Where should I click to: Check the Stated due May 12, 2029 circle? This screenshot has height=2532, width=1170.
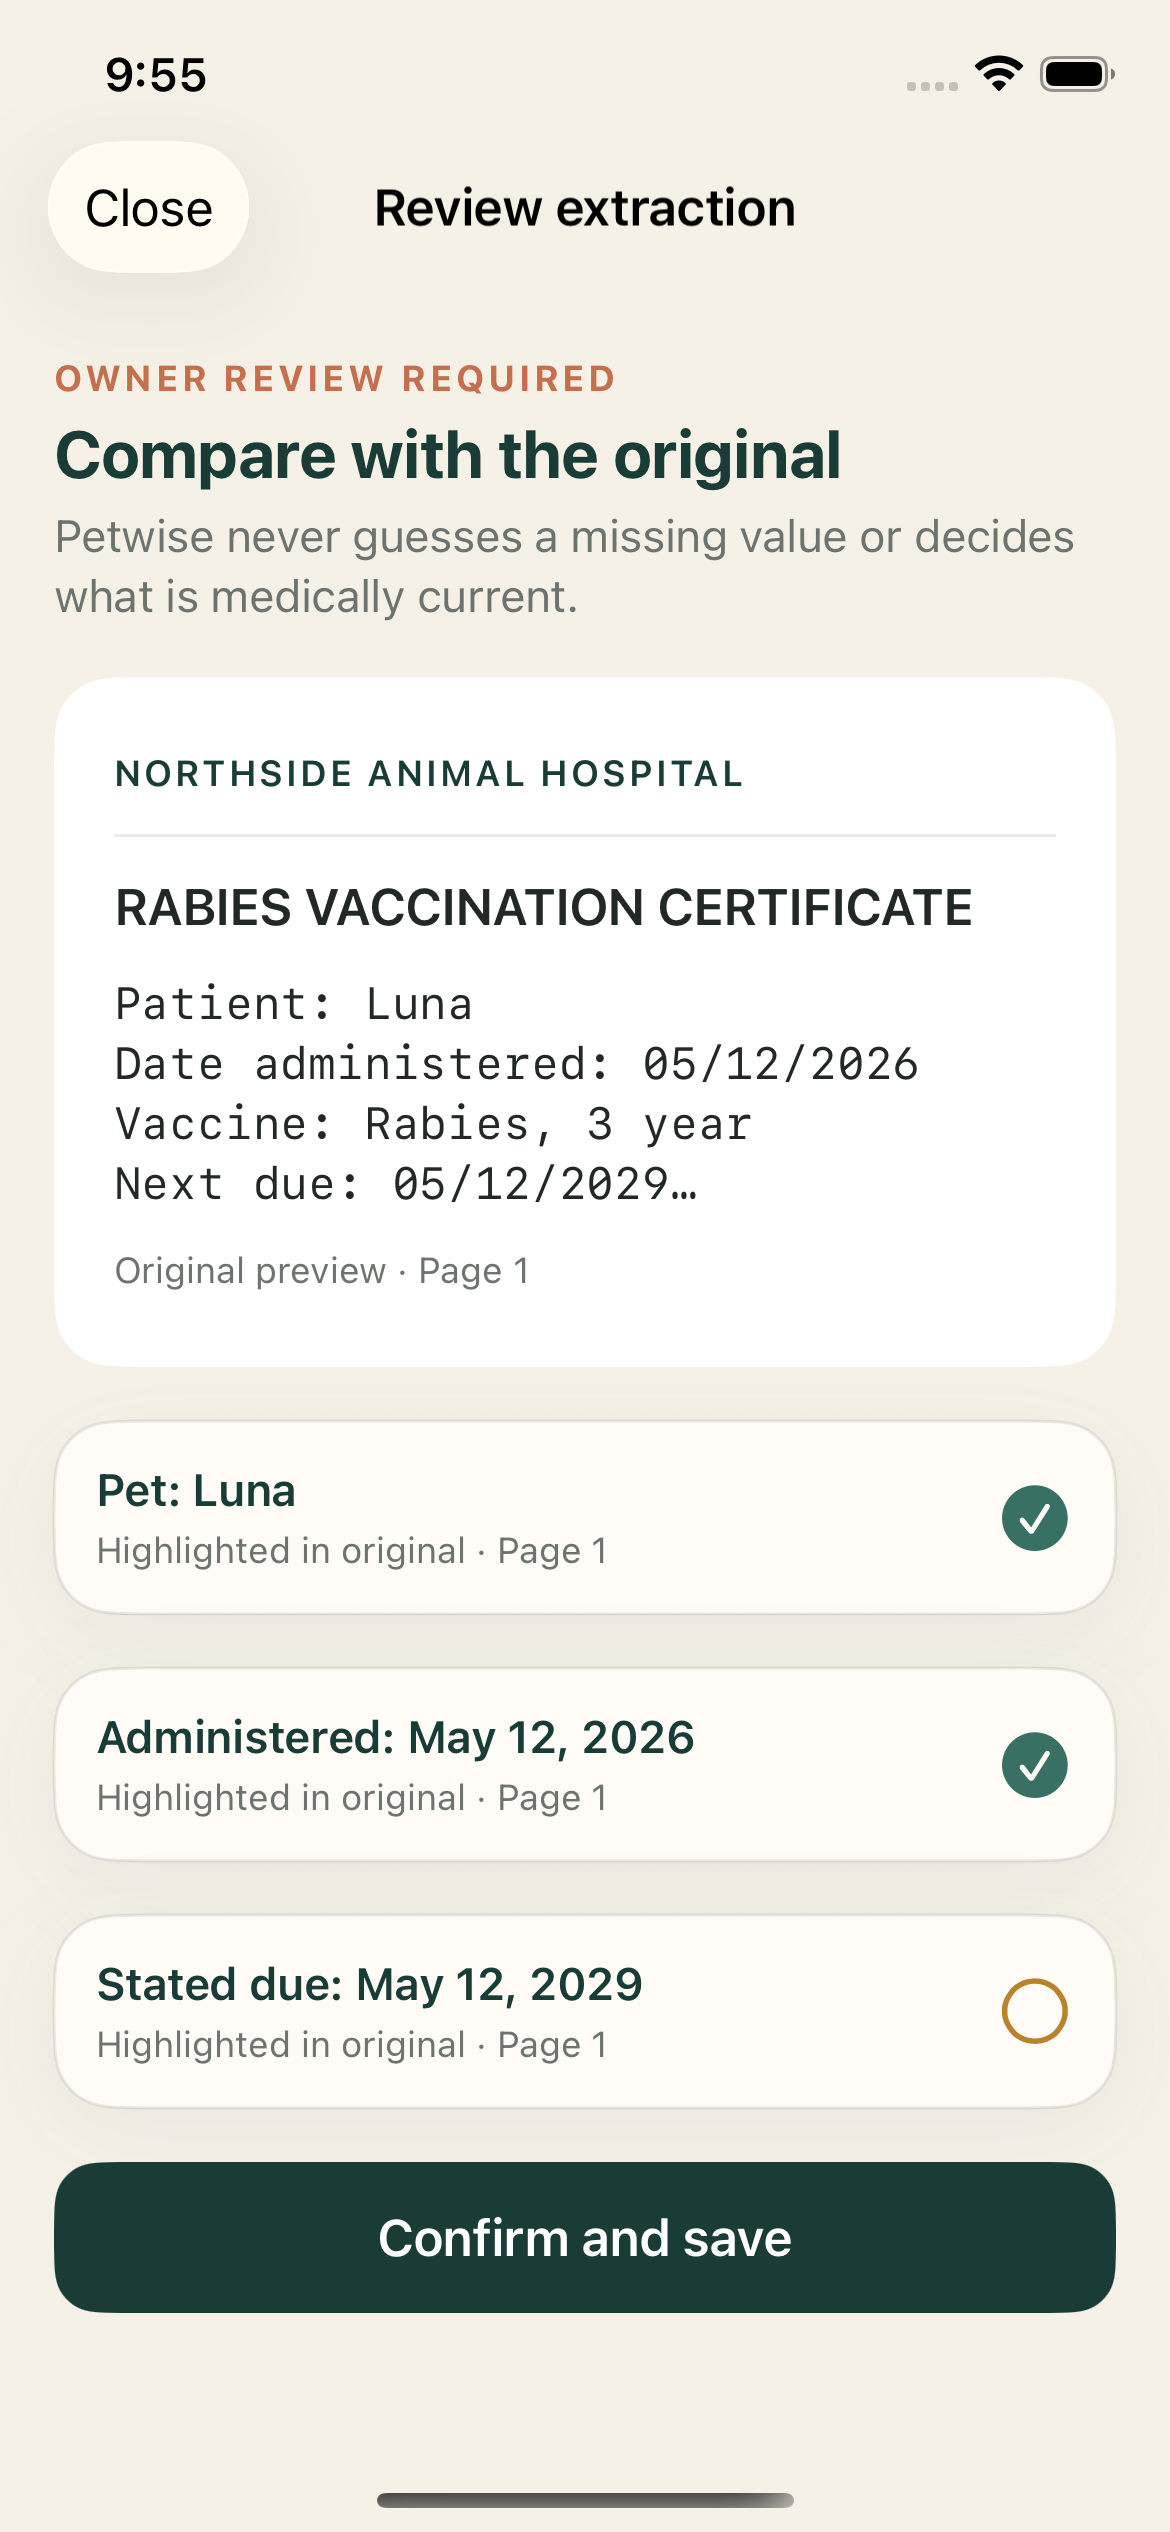click(1034, 2011)
